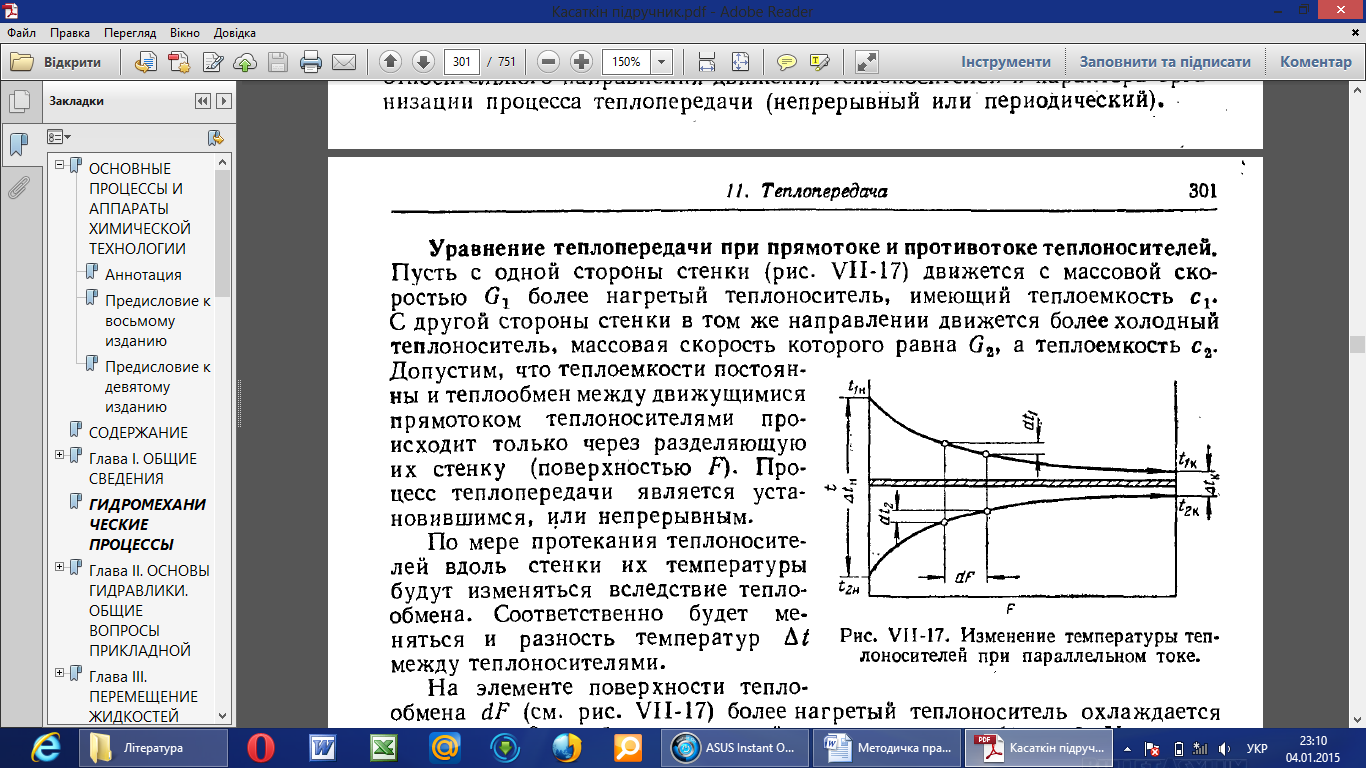
Task: Click the fit one full page icon
Action: [x=740, y=62]
